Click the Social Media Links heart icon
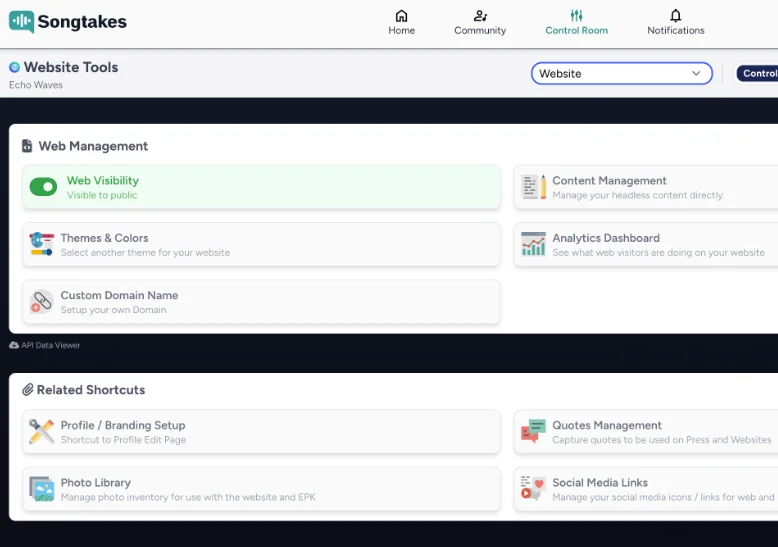778x547 pixels. pyautogui.click(x=532, y=488)
